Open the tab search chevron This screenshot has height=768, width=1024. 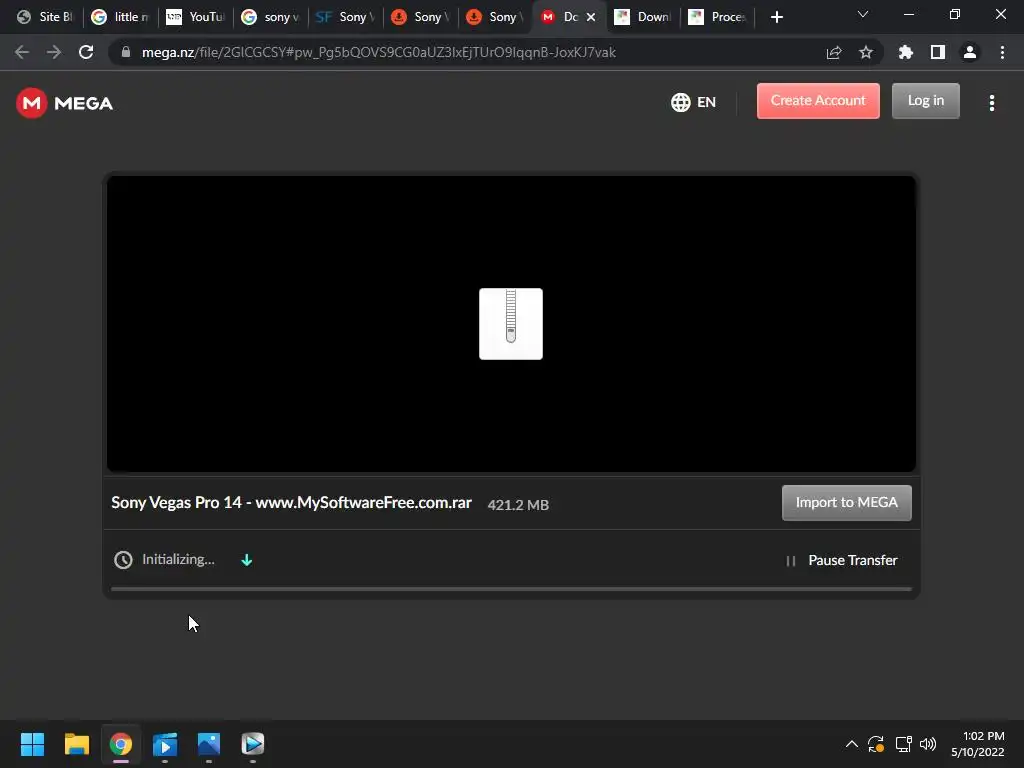(863, 14)
